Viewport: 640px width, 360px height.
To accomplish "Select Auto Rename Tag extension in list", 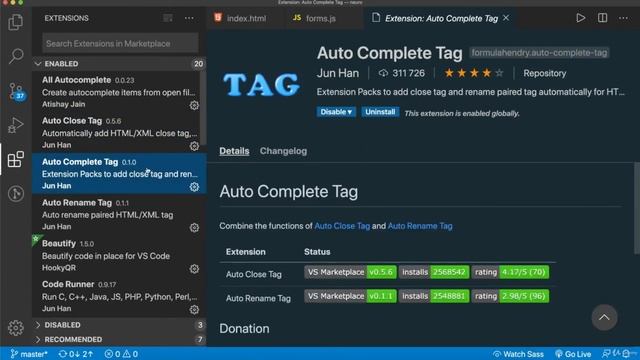I will pyautogui.click(x=118, y=214).
